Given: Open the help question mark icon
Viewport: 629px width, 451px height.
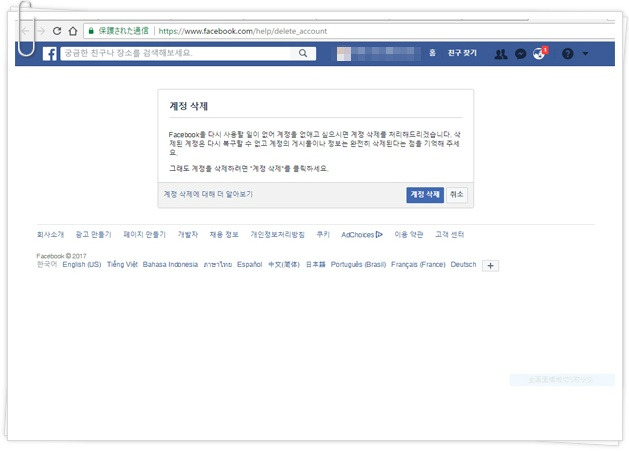Looking at the screenshot, I should pos(568,54).
